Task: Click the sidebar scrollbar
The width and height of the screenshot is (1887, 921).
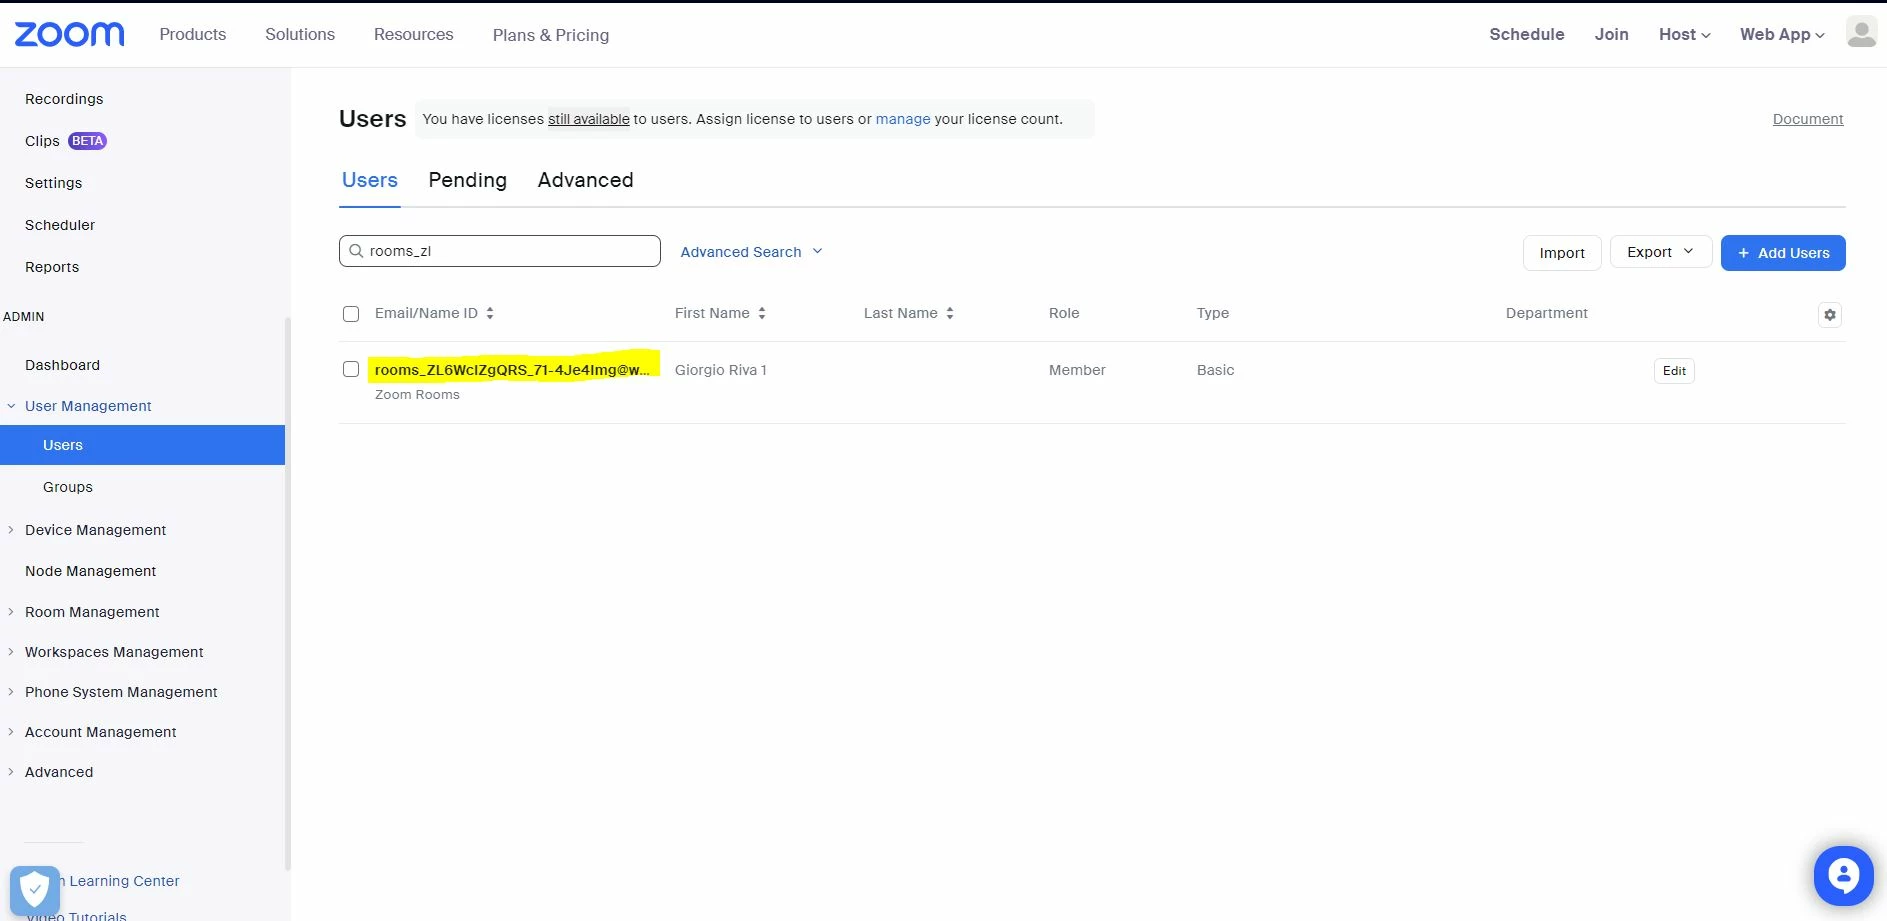Action: pyautogui.click(x=288, y=594)
